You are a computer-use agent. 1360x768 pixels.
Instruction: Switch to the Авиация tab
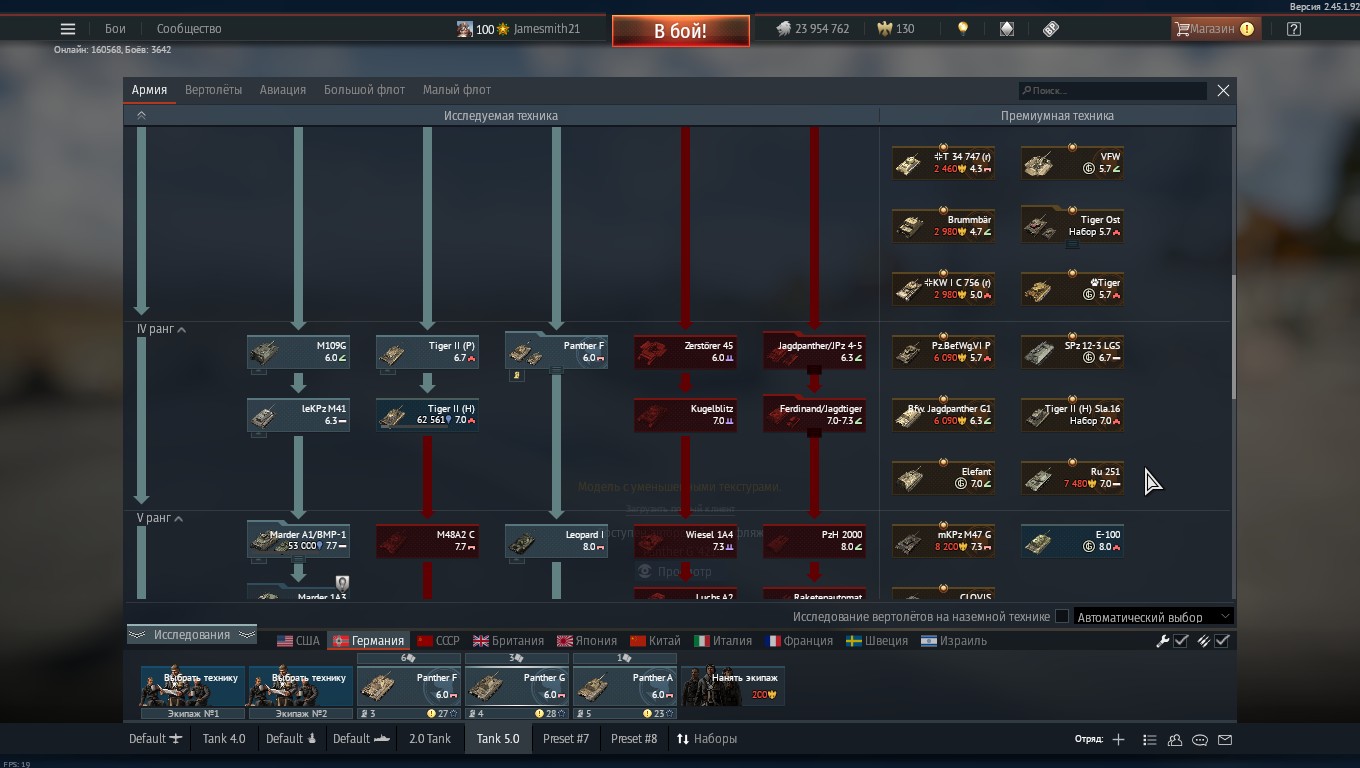tap(283, 90)
